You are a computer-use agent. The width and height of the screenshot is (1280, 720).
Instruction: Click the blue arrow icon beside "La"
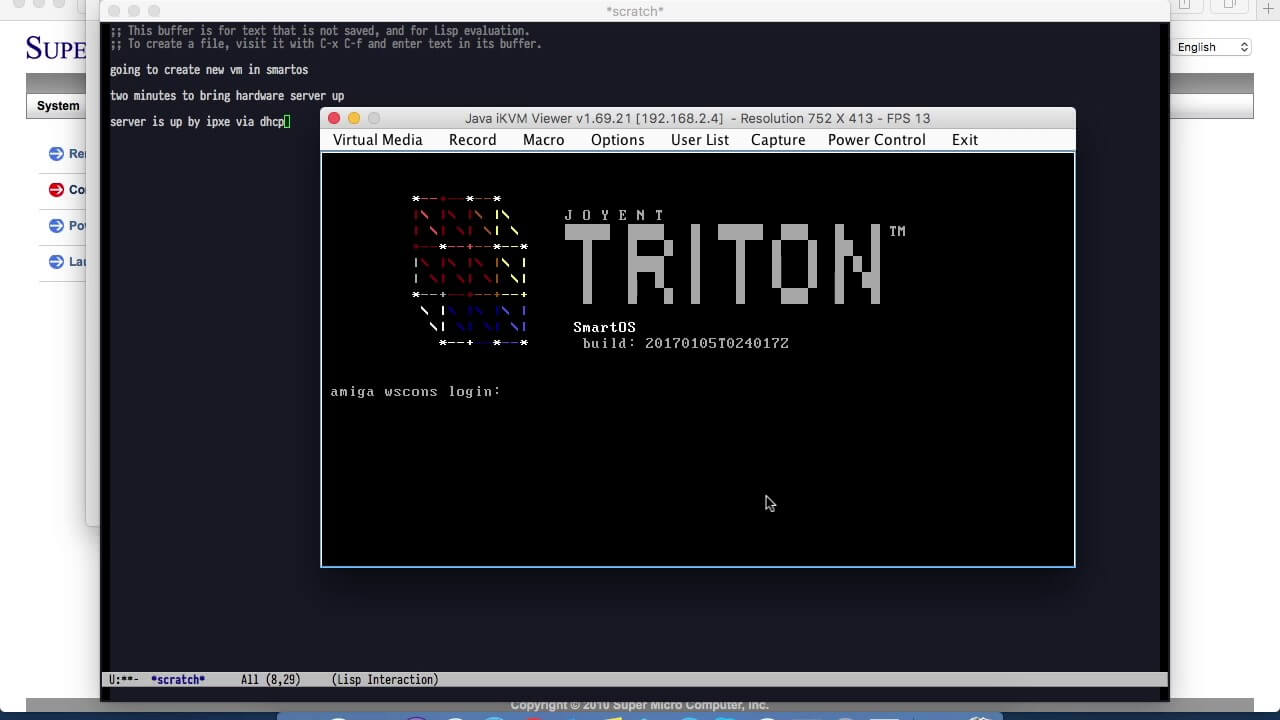[x=56, y=262]
